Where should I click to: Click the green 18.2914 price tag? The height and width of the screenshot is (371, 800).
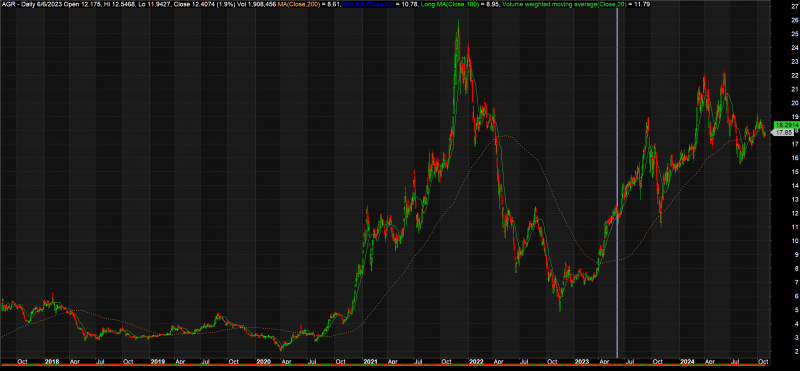tap(786, 125)
